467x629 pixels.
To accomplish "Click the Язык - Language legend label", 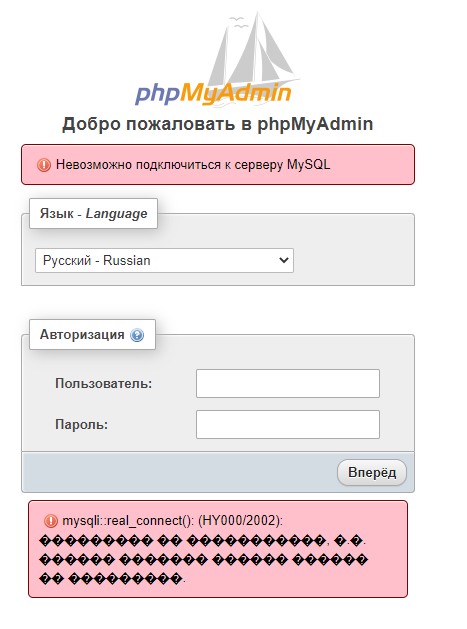I will click(93, 213).
